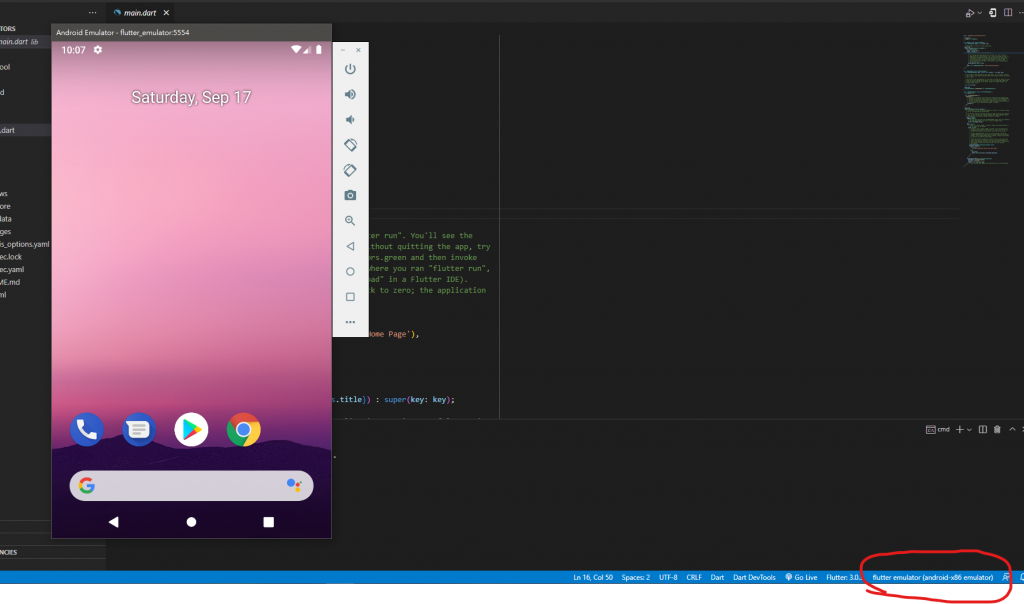
Task: Open the Run or Debug dropdown arrow
Action: click(980, 13)
